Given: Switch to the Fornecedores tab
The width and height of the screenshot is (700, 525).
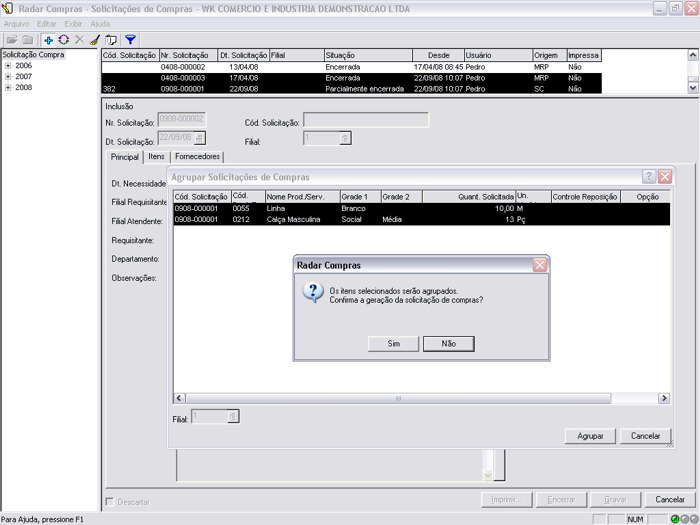Looking at the screenshot, I should pos(197,157).
